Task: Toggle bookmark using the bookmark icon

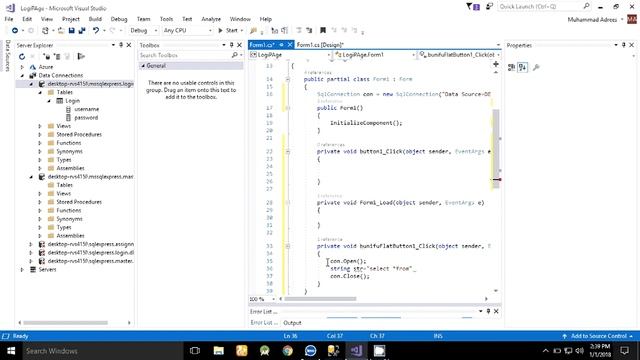Action: point(323,31)
